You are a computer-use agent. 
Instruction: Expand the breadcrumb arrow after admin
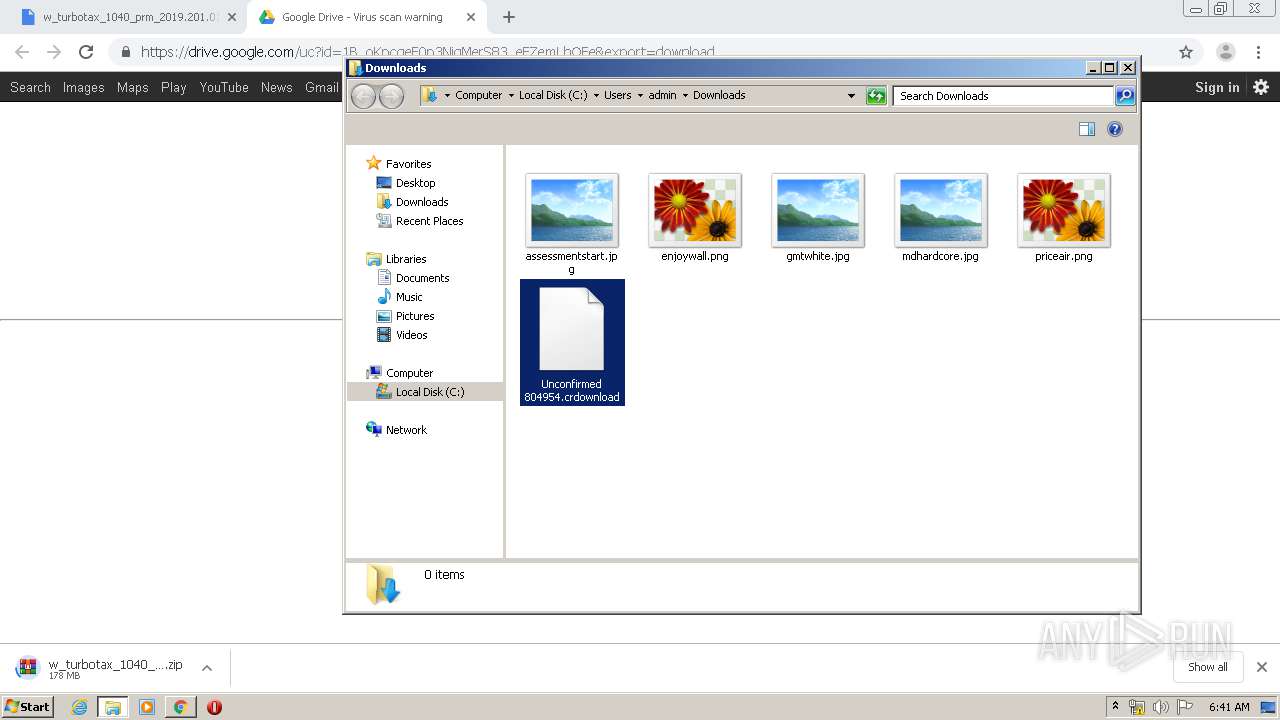point(685,96)
